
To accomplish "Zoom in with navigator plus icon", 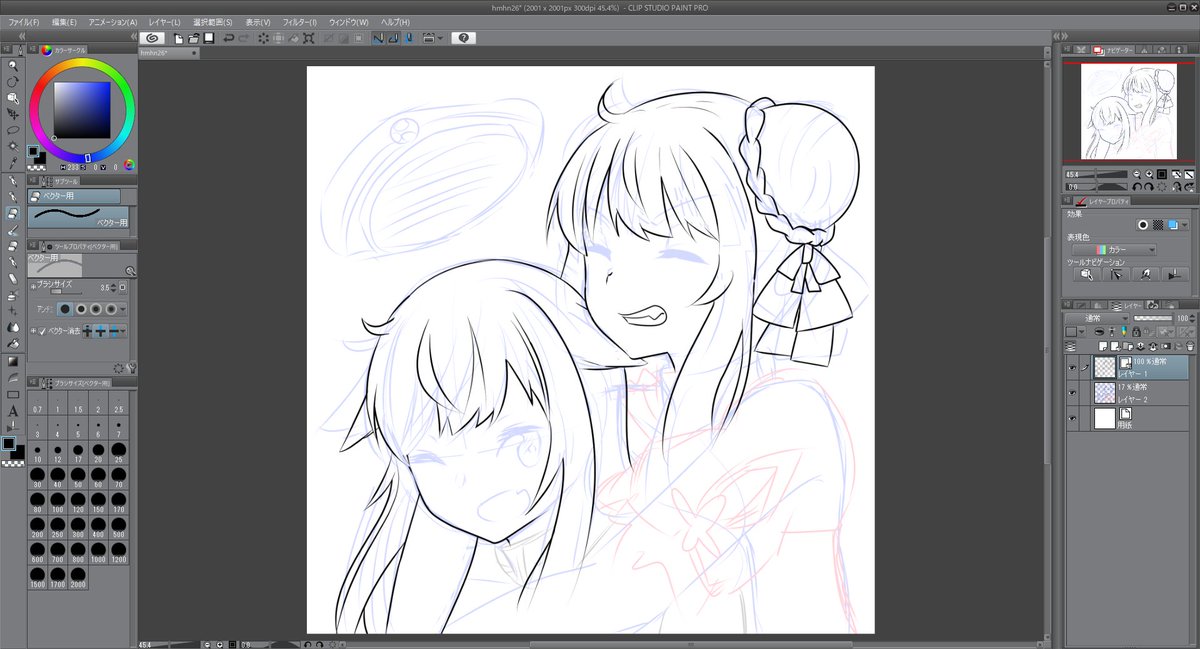I will click(x=1152, y=174).
